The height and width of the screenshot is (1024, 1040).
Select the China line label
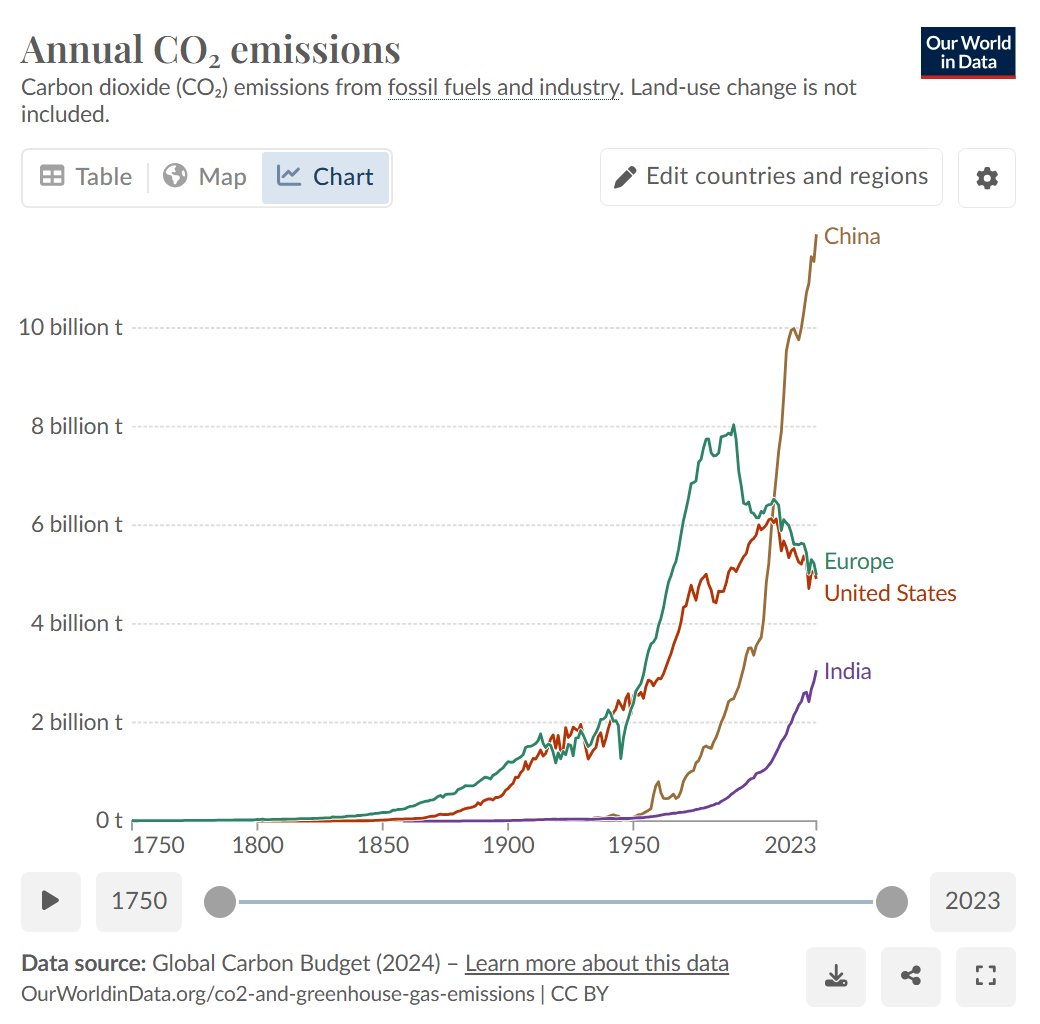tap(852, 237)
